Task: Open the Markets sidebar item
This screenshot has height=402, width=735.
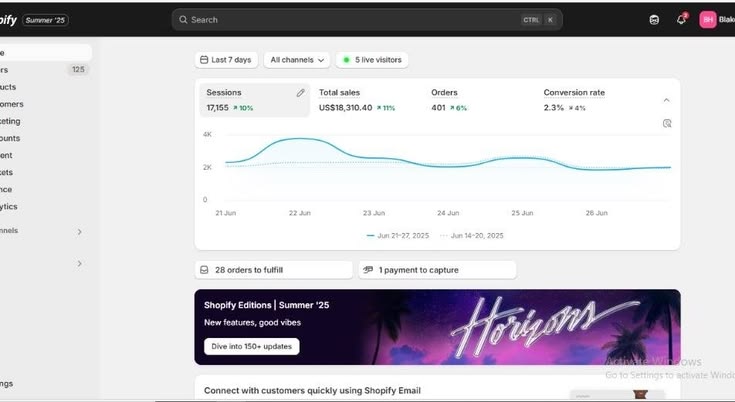Action: (x=45, y=172)
